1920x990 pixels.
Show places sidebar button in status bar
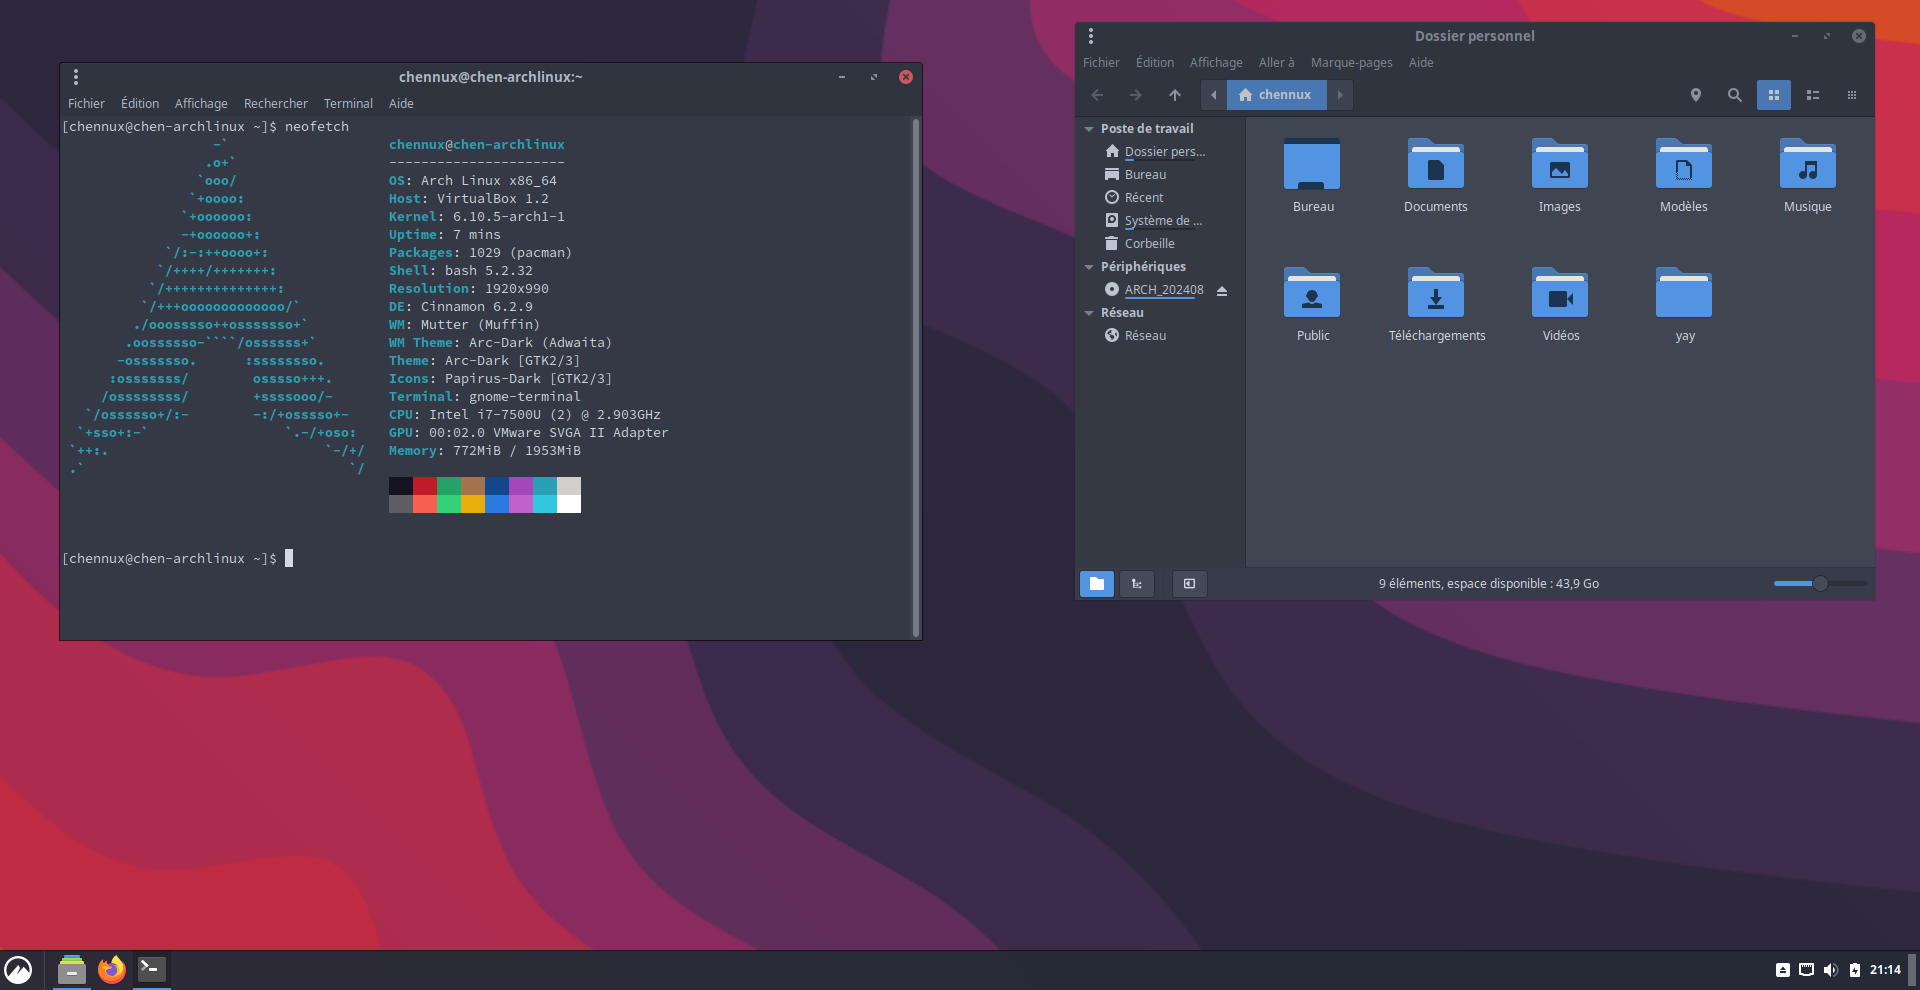pyautogui.click(x=1097, y=584)
